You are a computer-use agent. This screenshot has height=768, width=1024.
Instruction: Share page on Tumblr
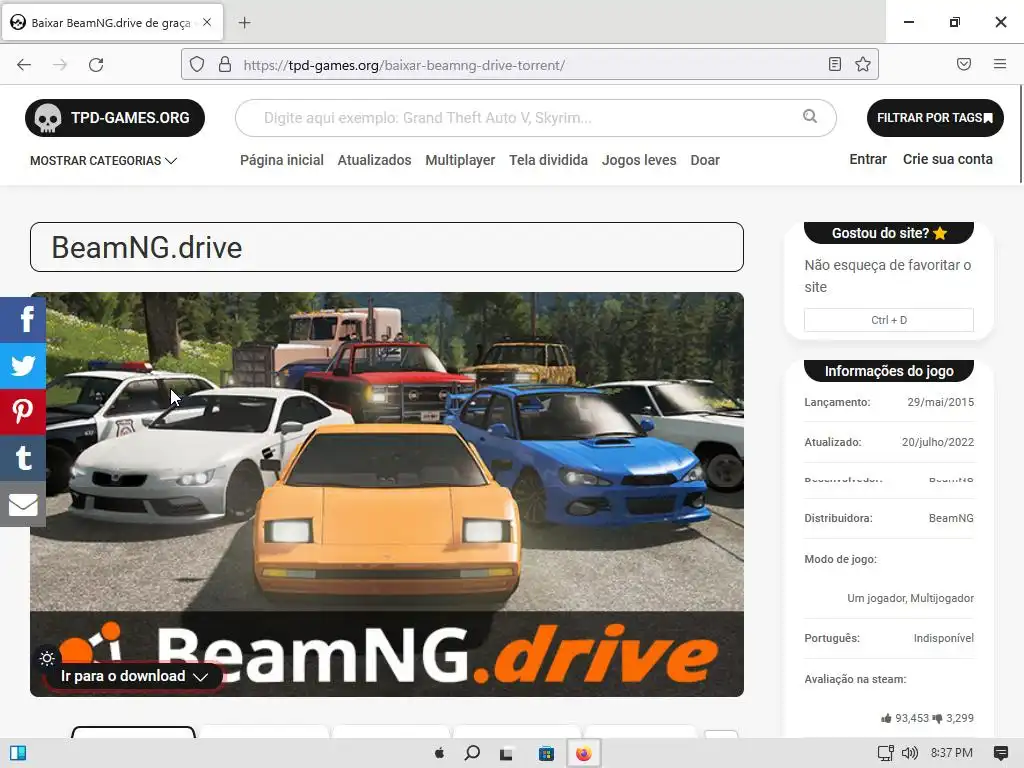23,458
